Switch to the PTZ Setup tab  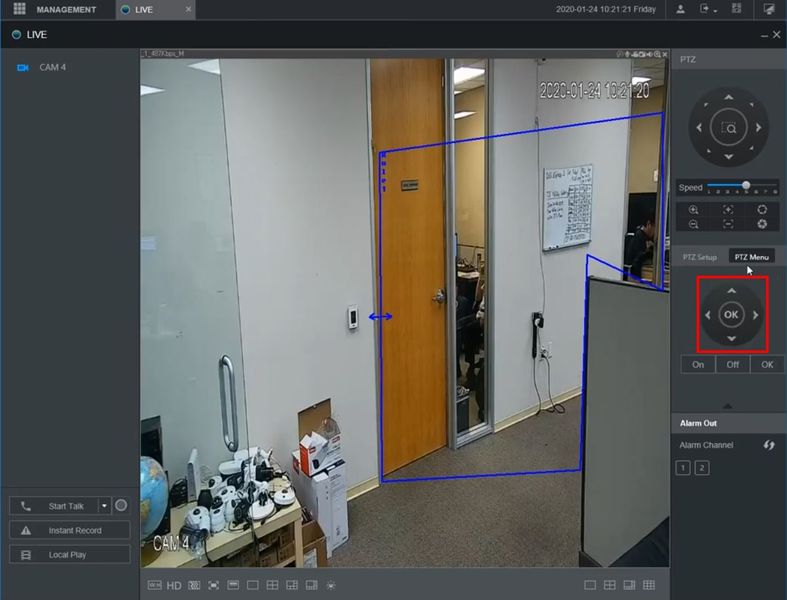700,257
